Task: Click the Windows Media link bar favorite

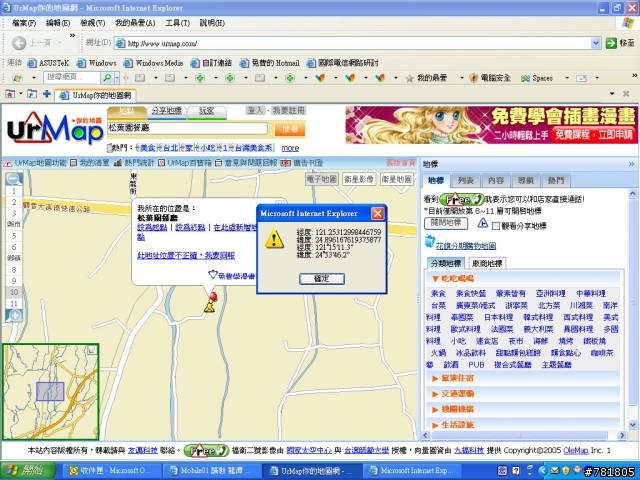Action: (x=153, y=63)
